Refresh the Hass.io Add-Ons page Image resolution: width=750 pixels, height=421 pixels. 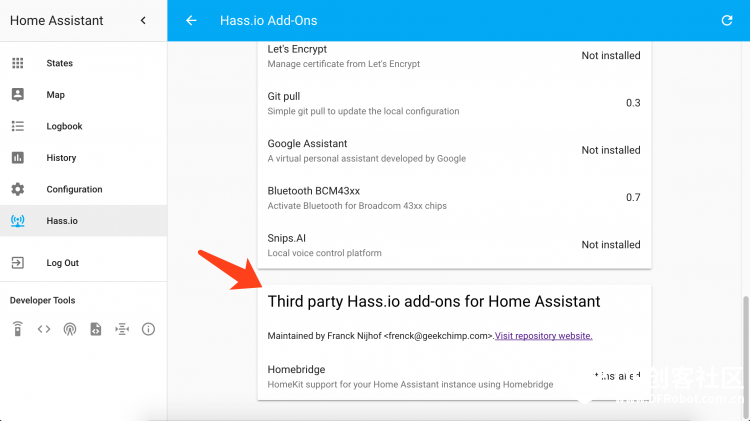tap(727, 20)
